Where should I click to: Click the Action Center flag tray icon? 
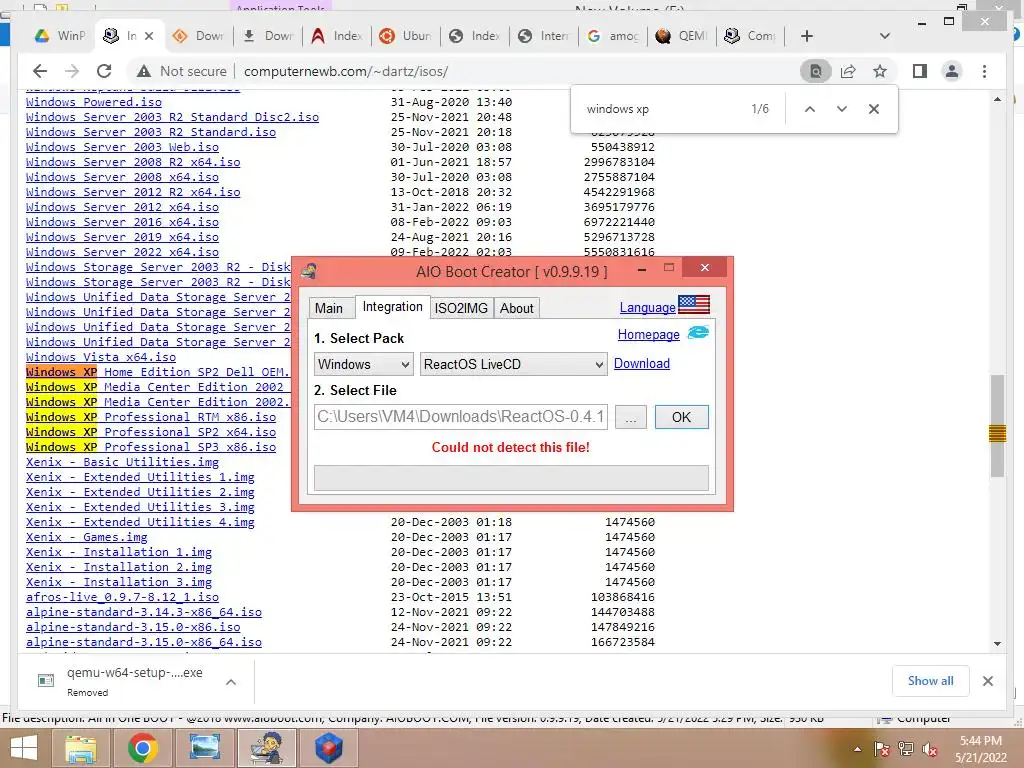click(x=882, y=749)
